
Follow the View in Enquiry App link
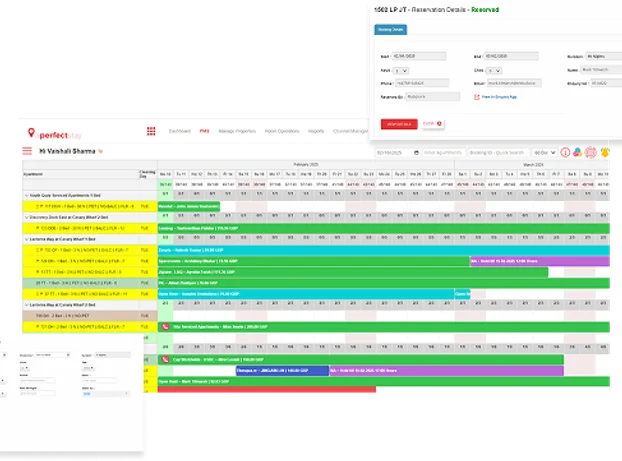click(499, 97)
